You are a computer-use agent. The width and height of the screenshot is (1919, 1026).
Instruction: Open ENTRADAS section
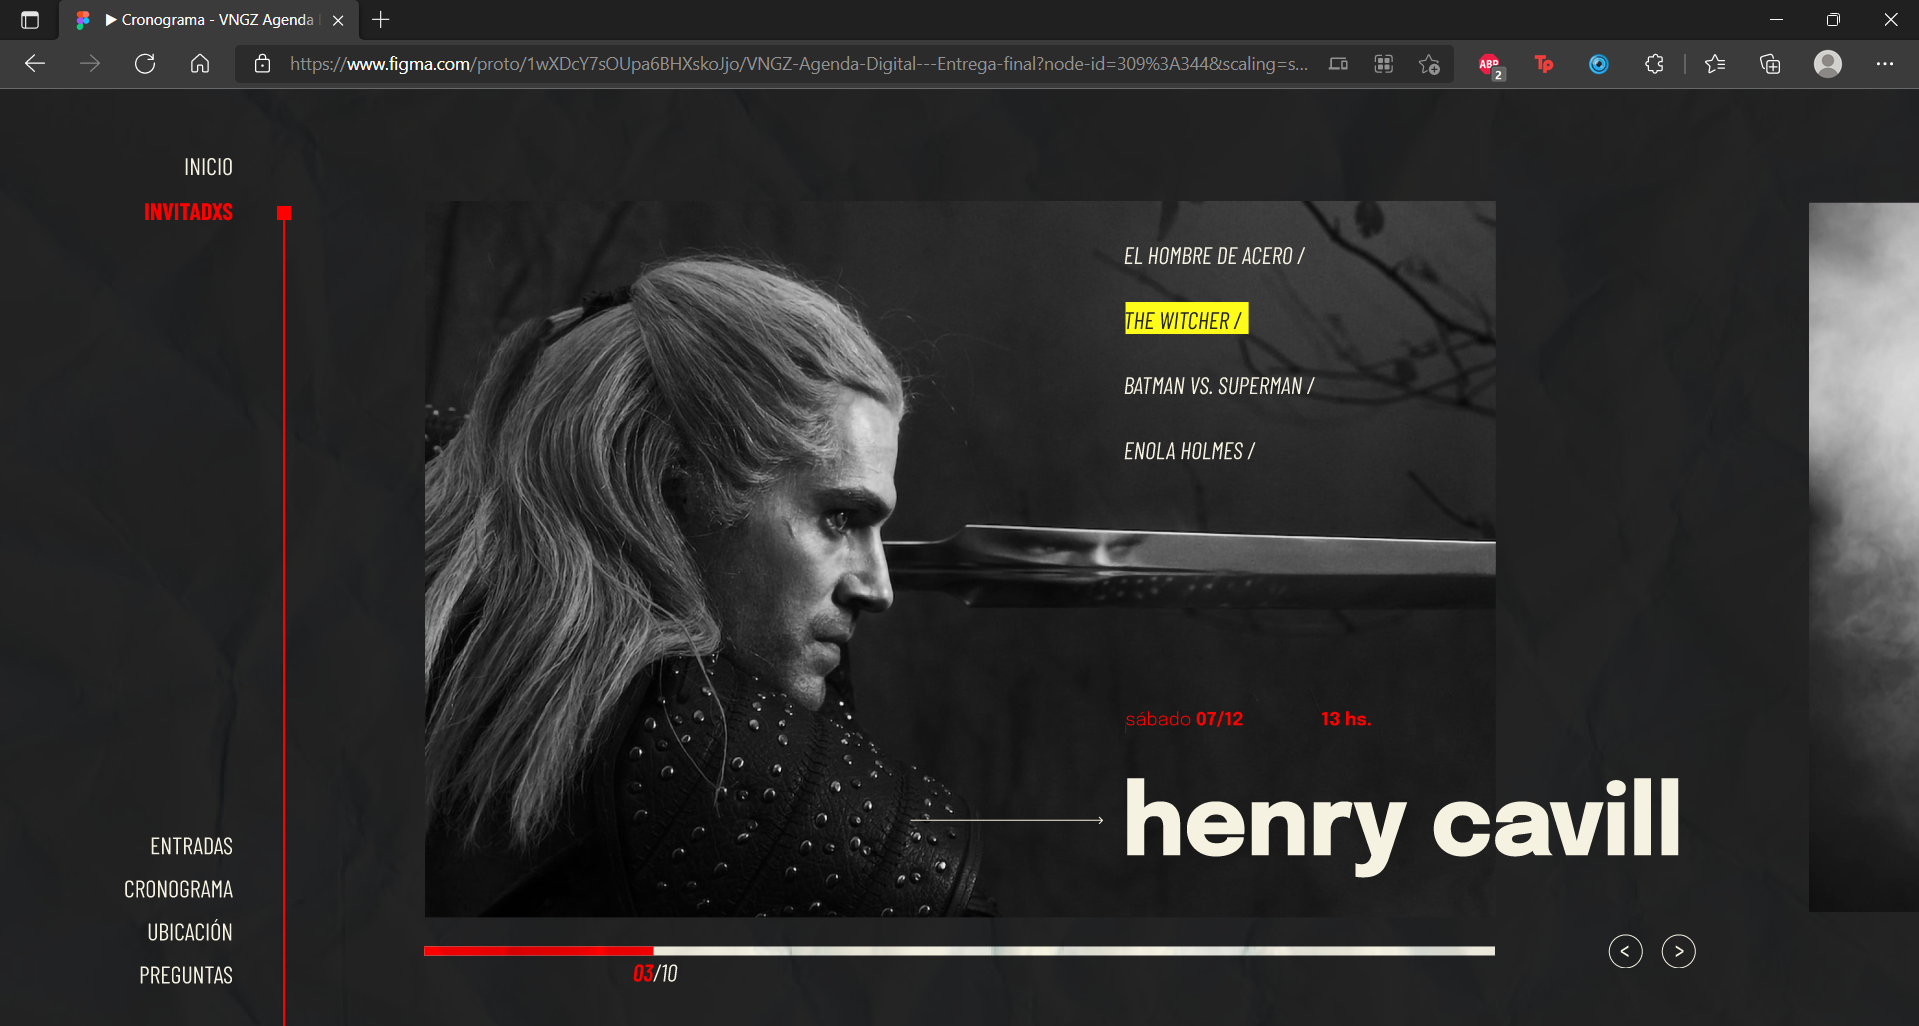[x=191, y=846]
